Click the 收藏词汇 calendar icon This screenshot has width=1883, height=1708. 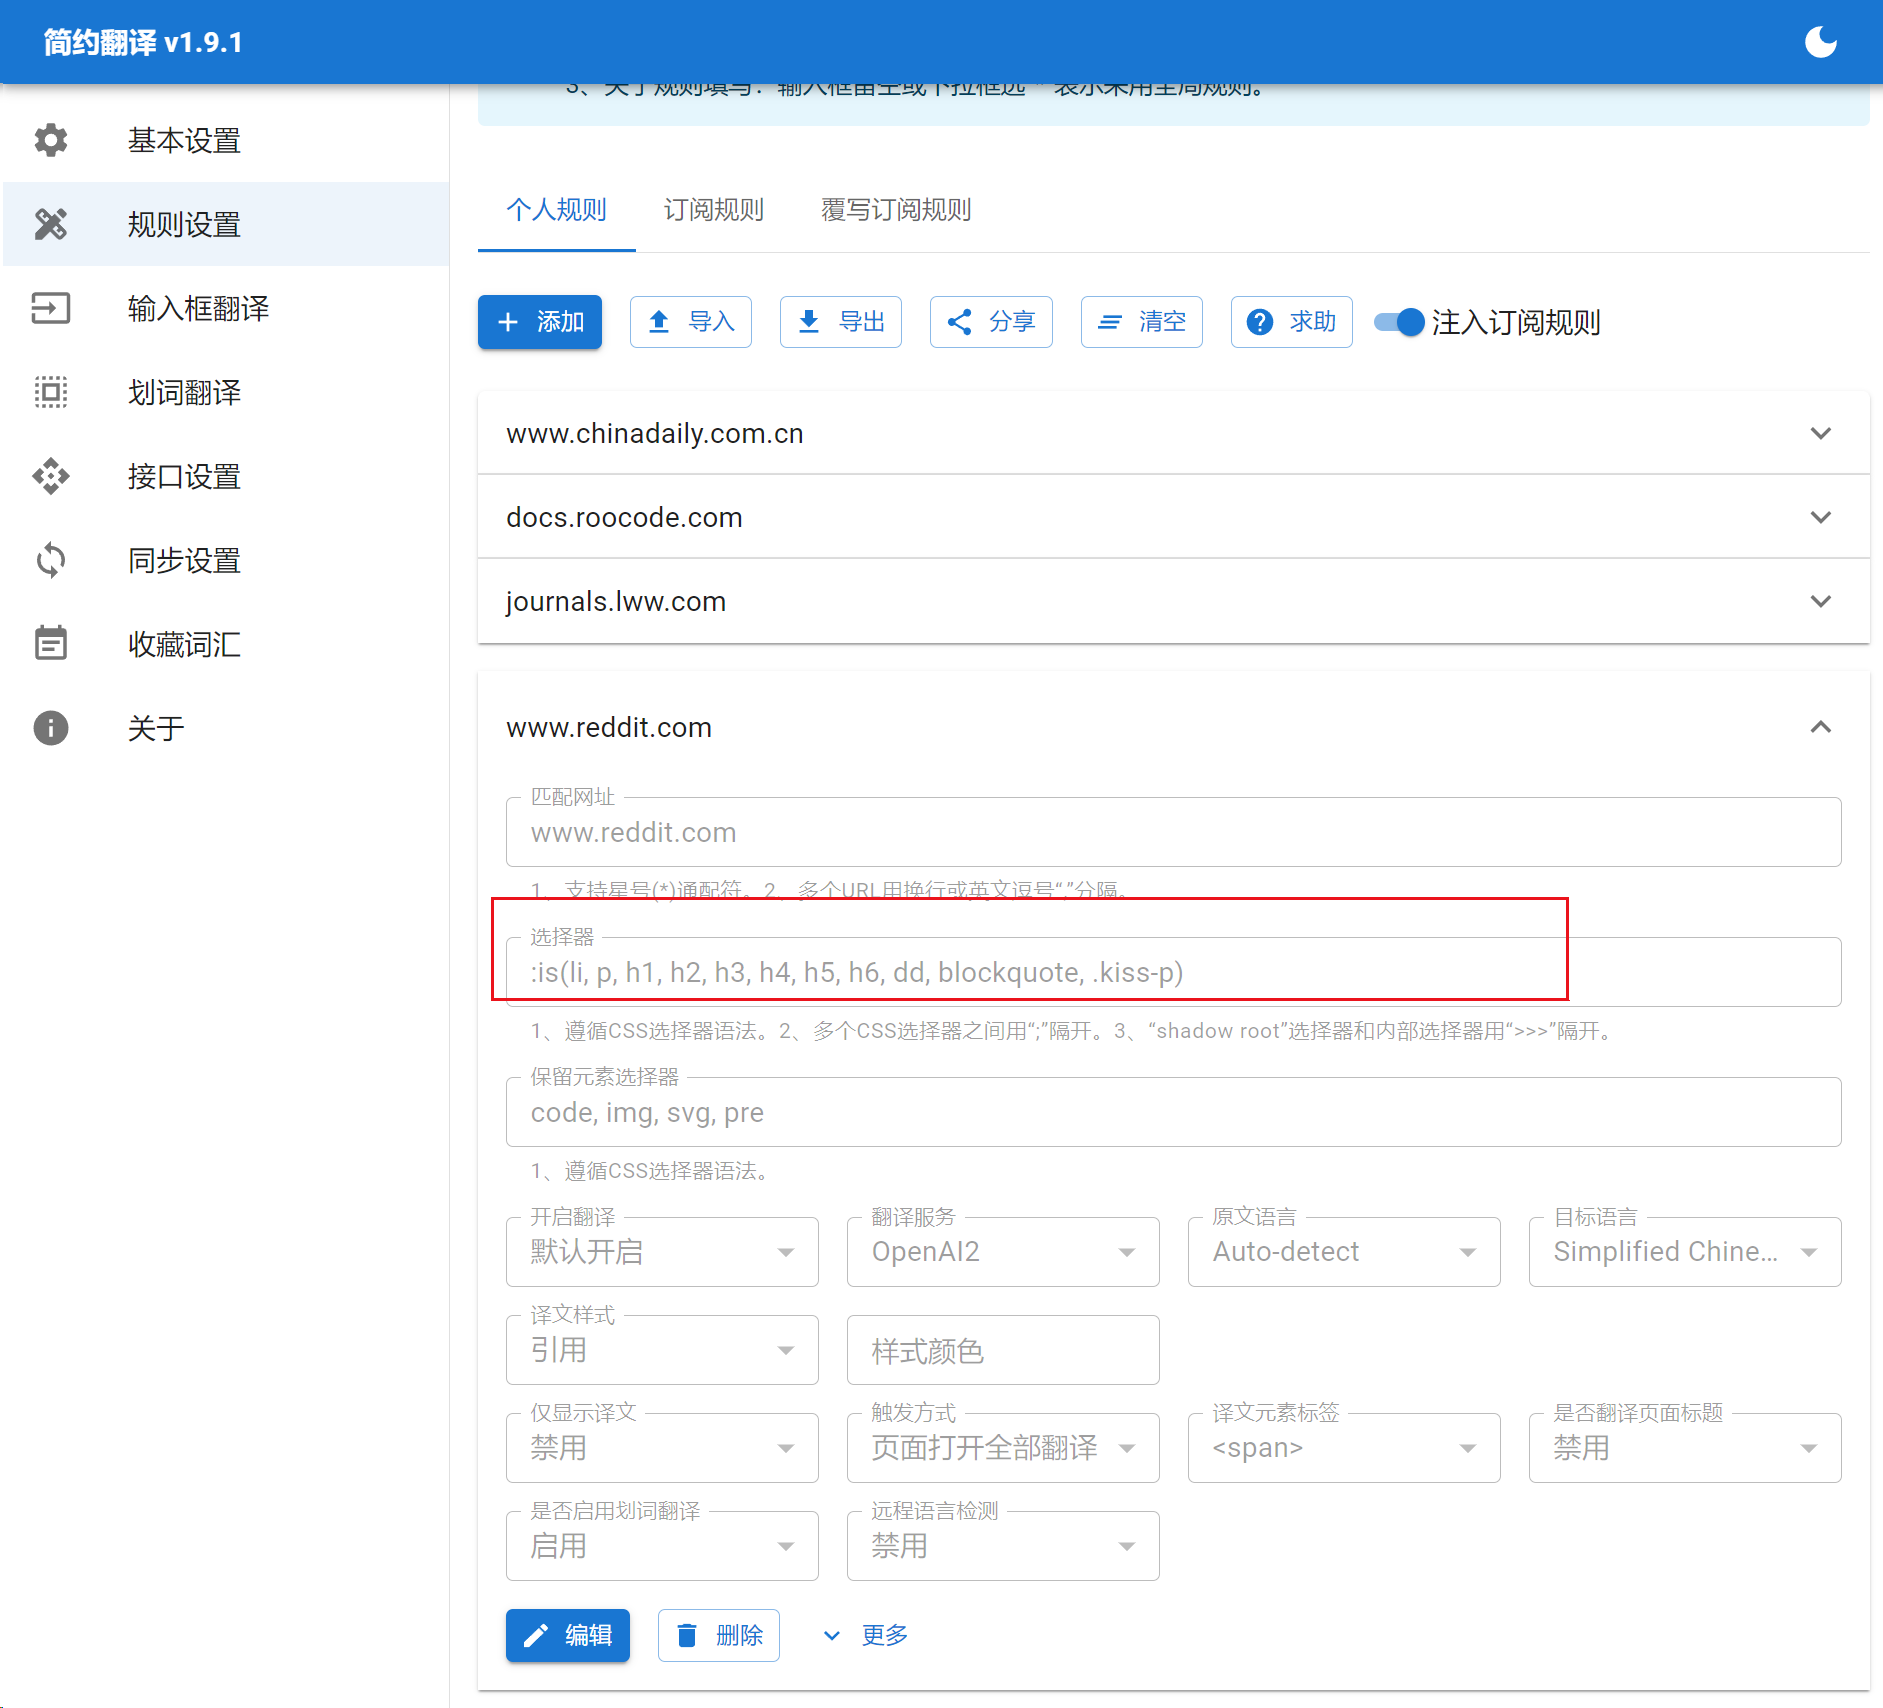[x=51, y=643]
